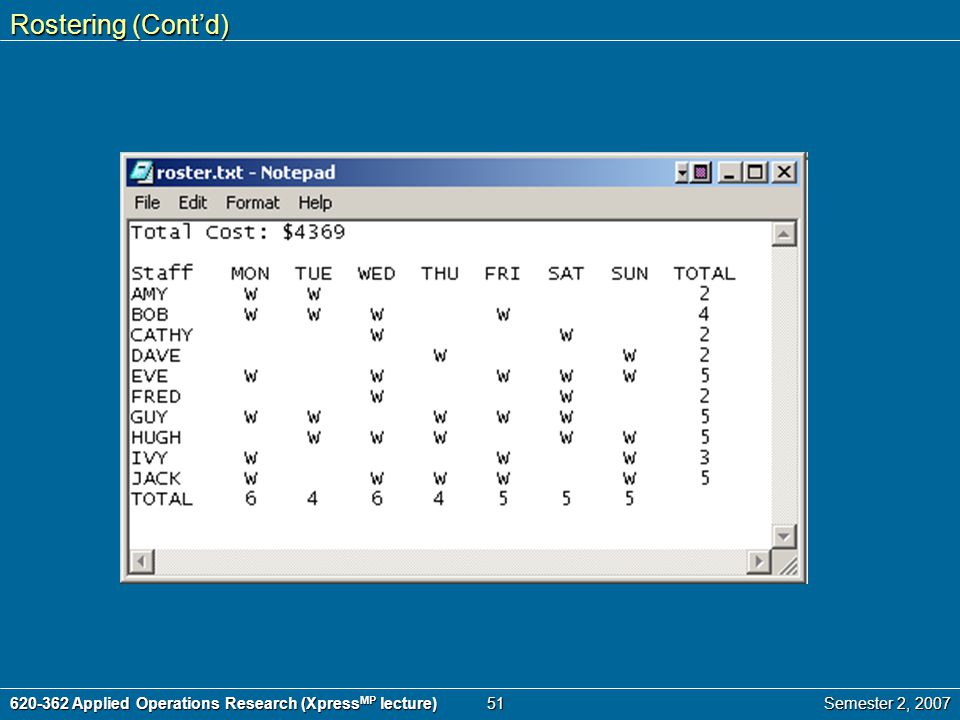The width and height of the screenshot is (960, 720).
Task: Click the Monday total 6 in bottom row
Action: click(250, 498)
